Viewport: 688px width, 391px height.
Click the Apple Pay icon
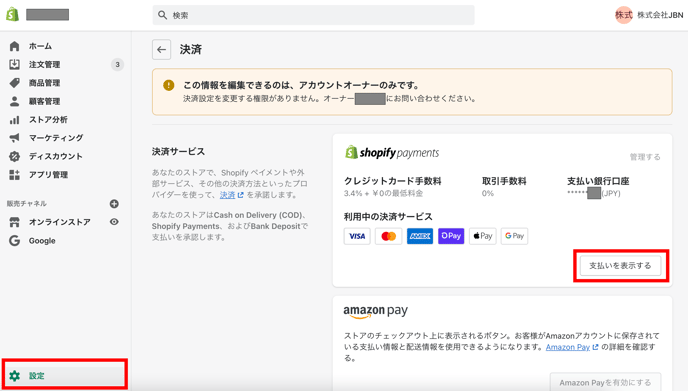tap(483, 236)
